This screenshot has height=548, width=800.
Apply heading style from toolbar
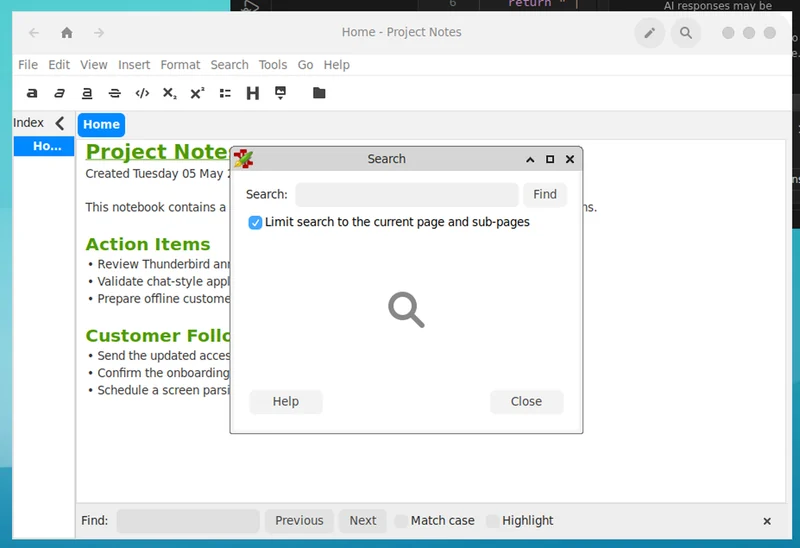253,93
